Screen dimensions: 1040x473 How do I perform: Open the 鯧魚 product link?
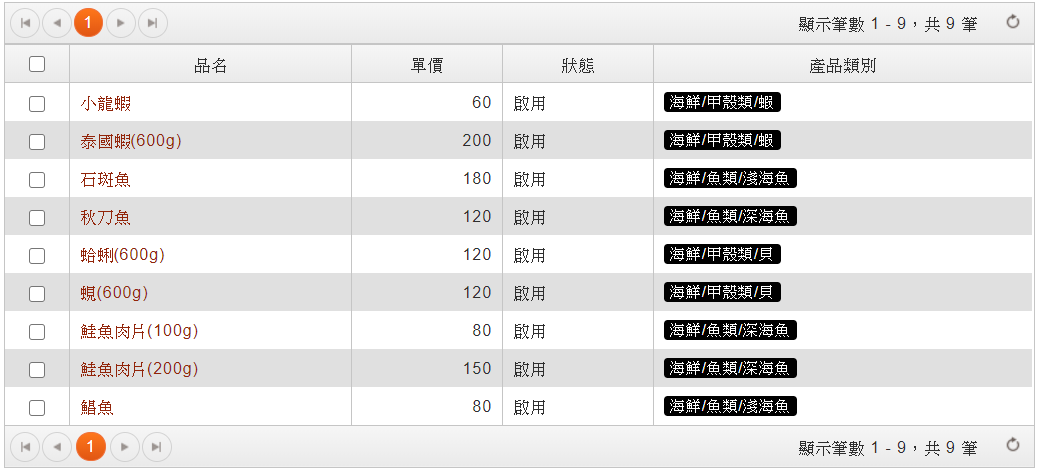[97, 407]
